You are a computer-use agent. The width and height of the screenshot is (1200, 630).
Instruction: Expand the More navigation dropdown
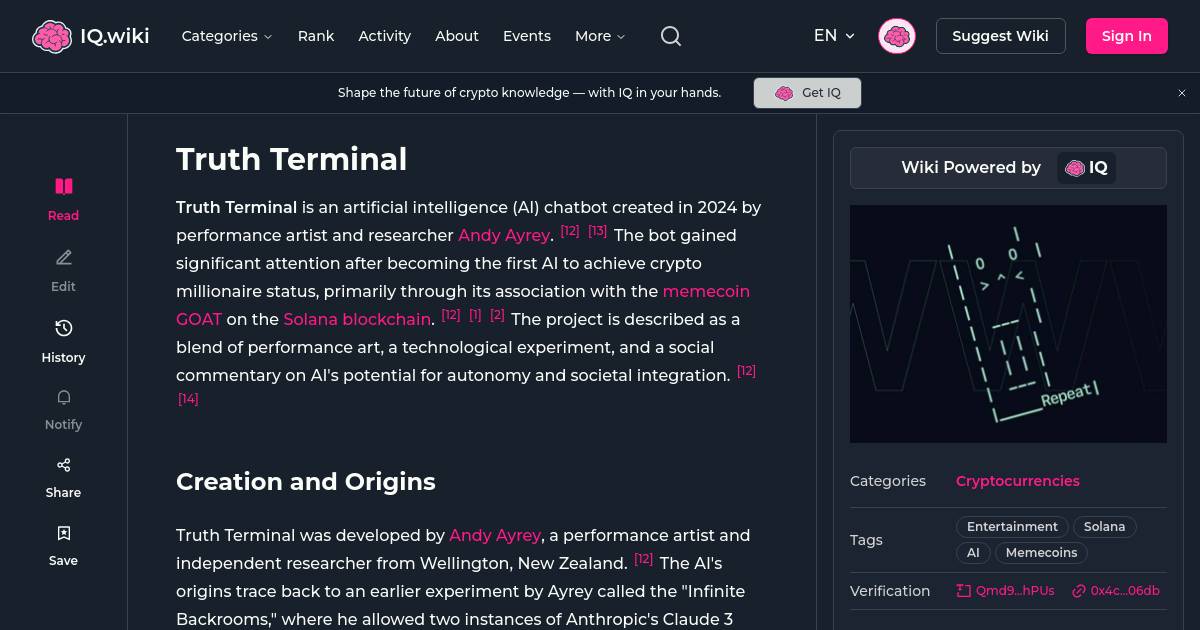599,36
